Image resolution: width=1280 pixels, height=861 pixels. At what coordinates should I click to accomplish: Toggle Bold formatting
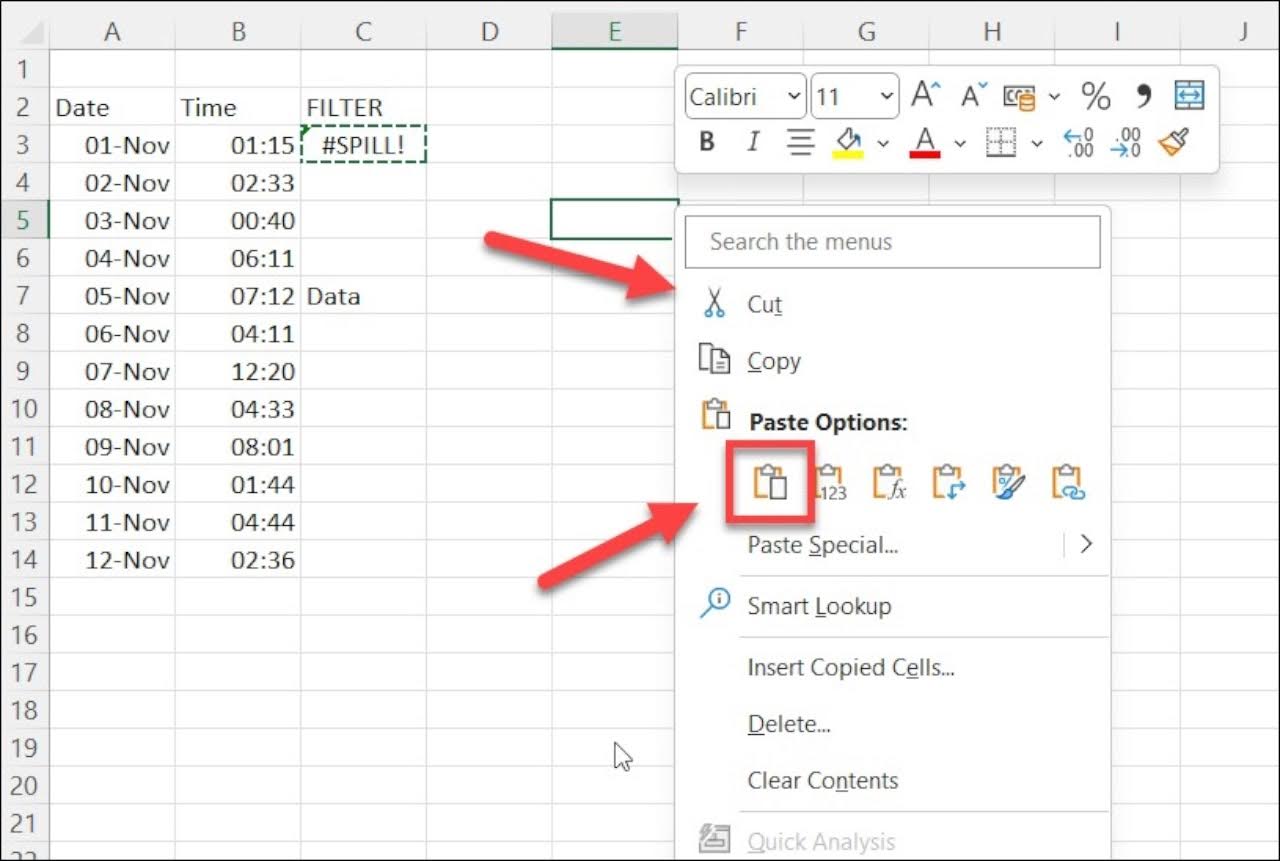pos(707,143)
